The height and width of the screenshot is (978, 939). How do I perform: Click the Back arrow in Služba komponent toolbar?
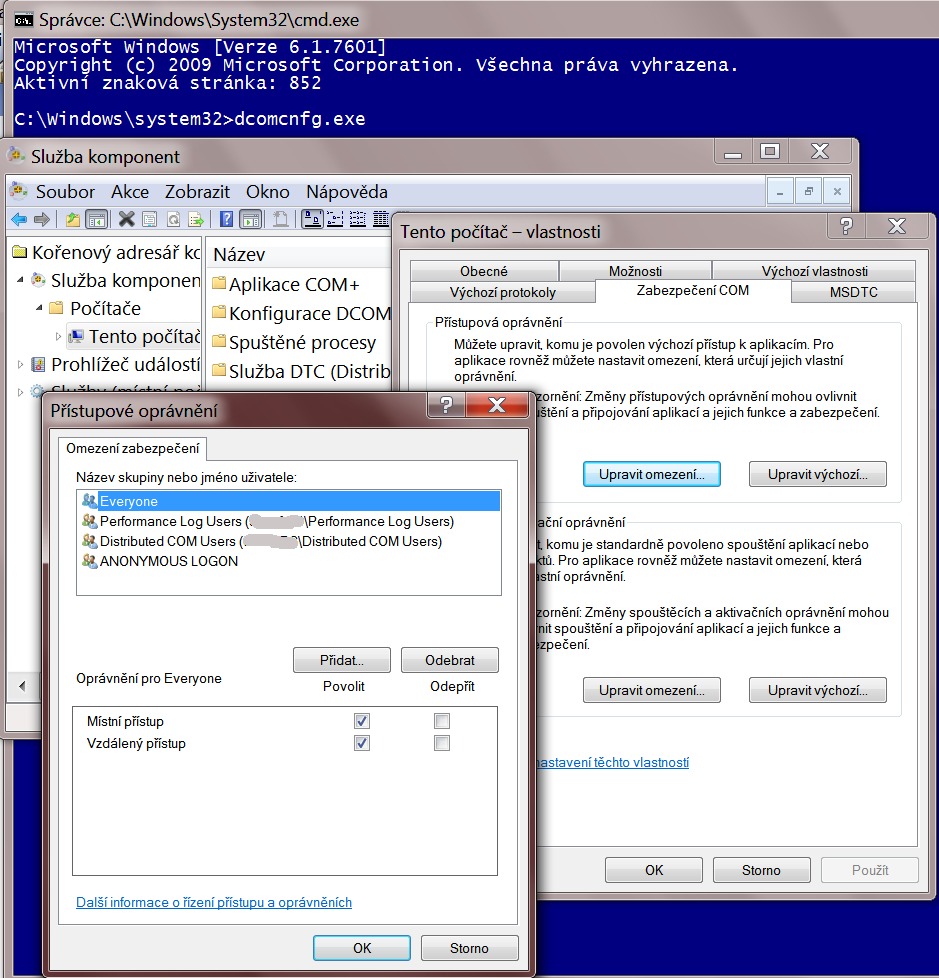19,219
